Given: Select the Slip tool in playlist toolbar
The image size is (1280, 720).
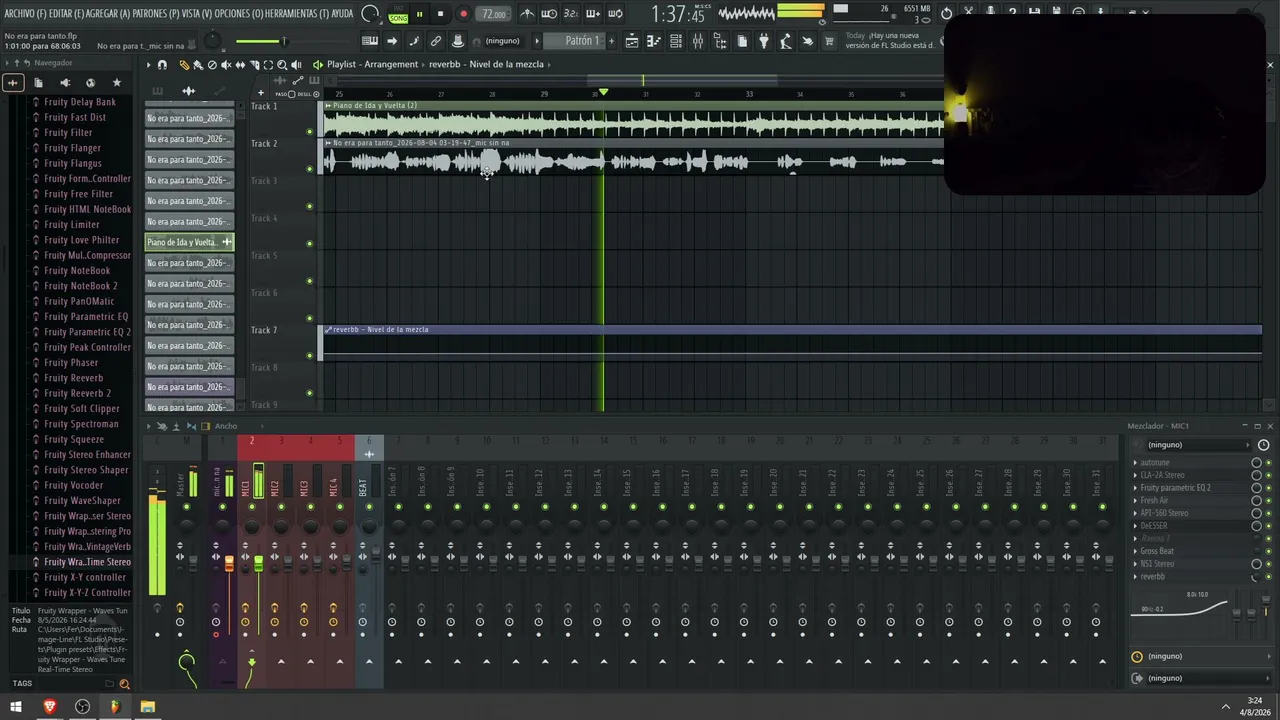Looking at the screenshot, I should tap(240, 65).
